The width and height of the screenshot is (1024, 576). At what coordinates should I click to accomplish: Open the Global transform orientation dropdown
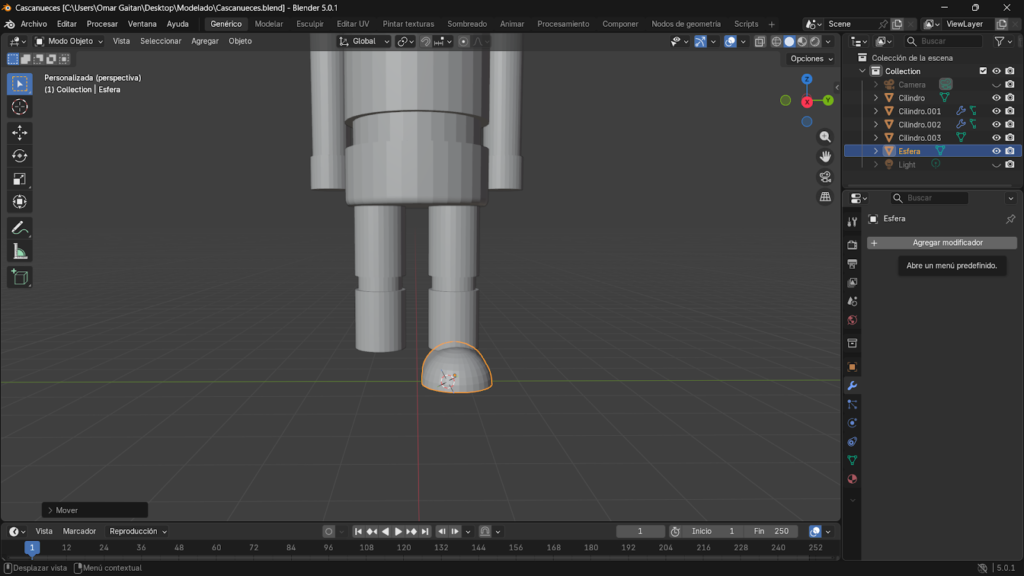[x=364, y=41]
